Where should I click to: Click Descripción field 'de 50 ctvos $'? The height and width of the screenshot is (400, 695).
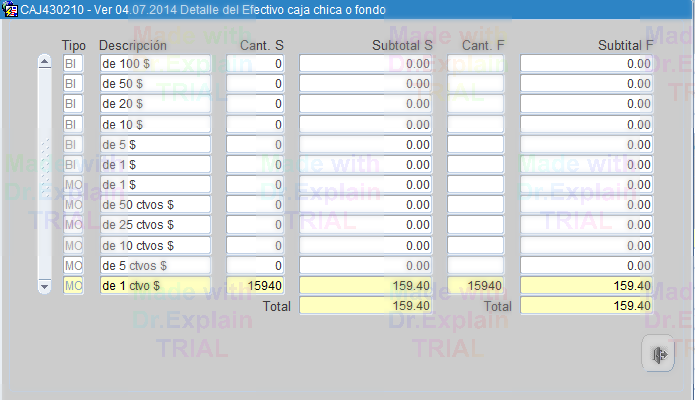coord(155,205)
